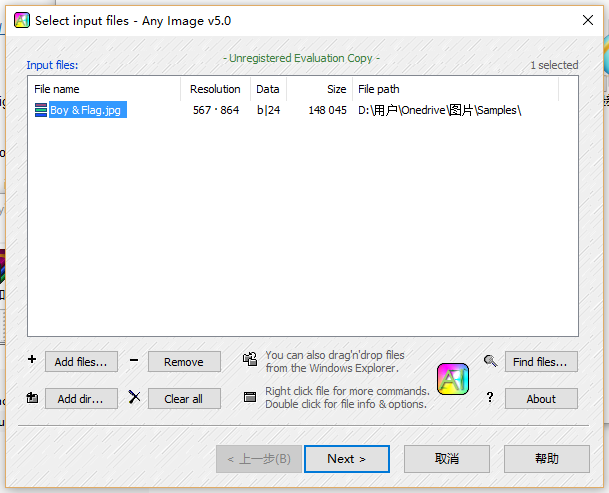Click the X icon beside Clear all
This screenshot has width=609, height=493.
pyautogui.click(x=135, y=398)
